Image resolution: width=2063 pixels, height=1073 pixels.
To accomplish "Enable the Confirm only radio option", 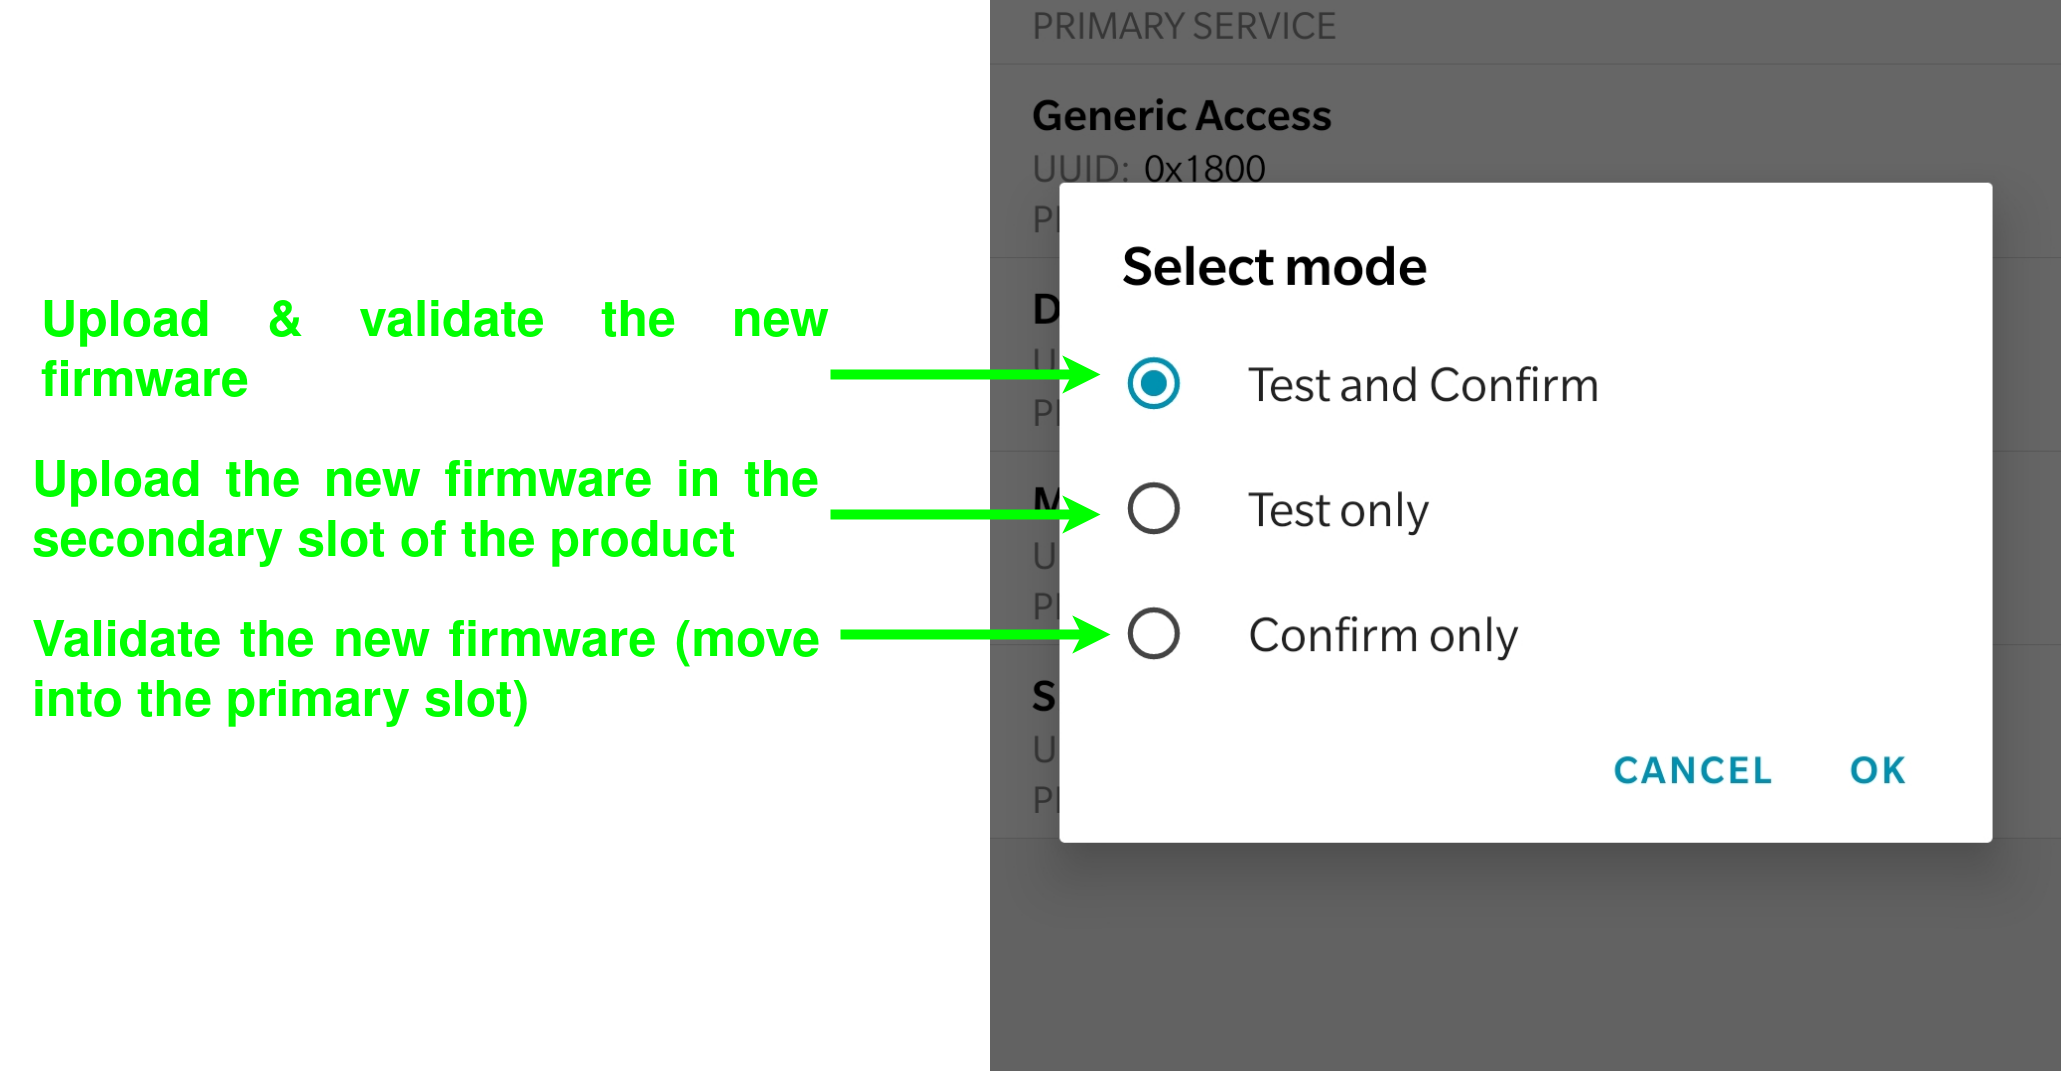I will [x=1153, y=634].
